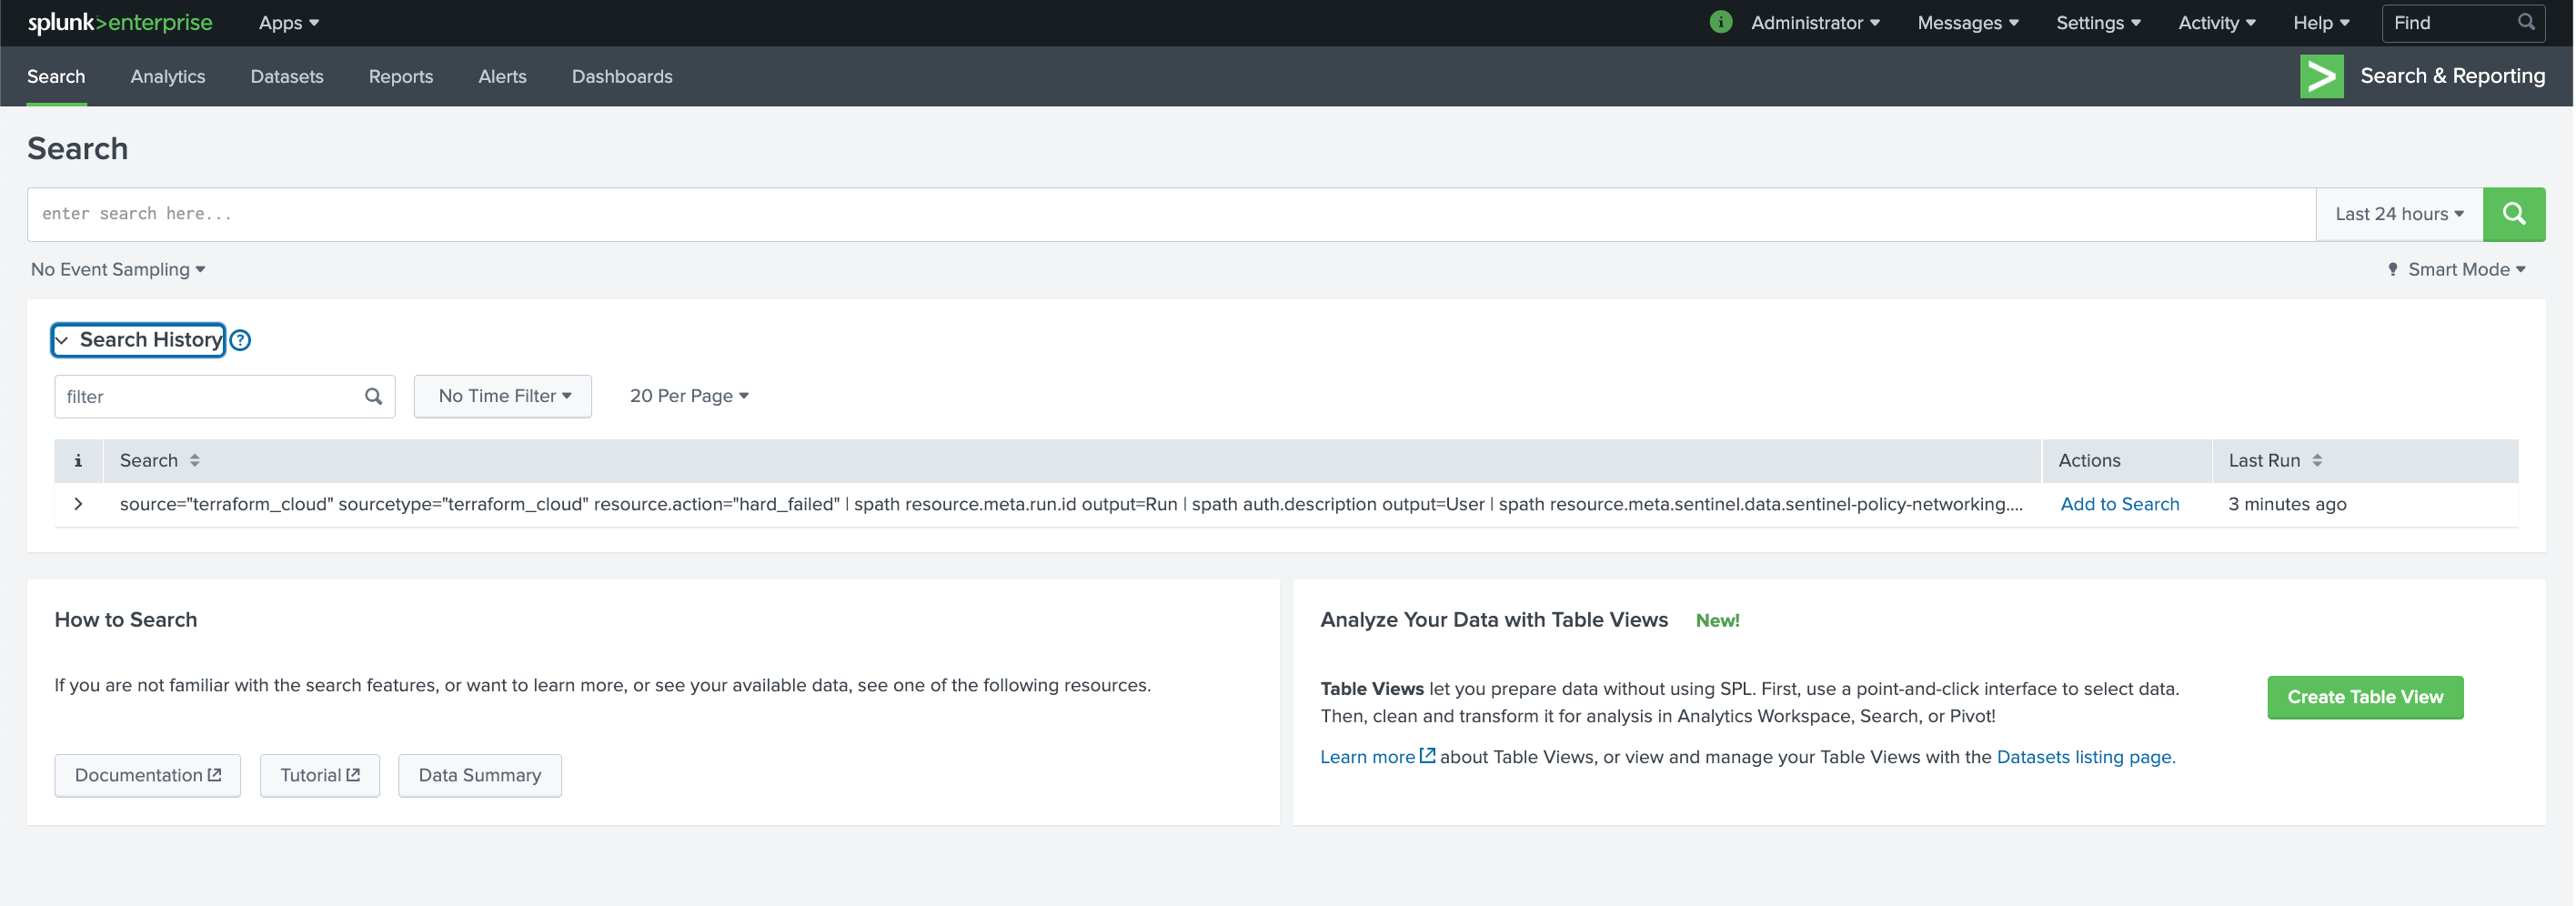The height and width of the screenshot is (906, 2576).
Task: Expand the terraform_cloud search history row
Action: tap(78, 505)
